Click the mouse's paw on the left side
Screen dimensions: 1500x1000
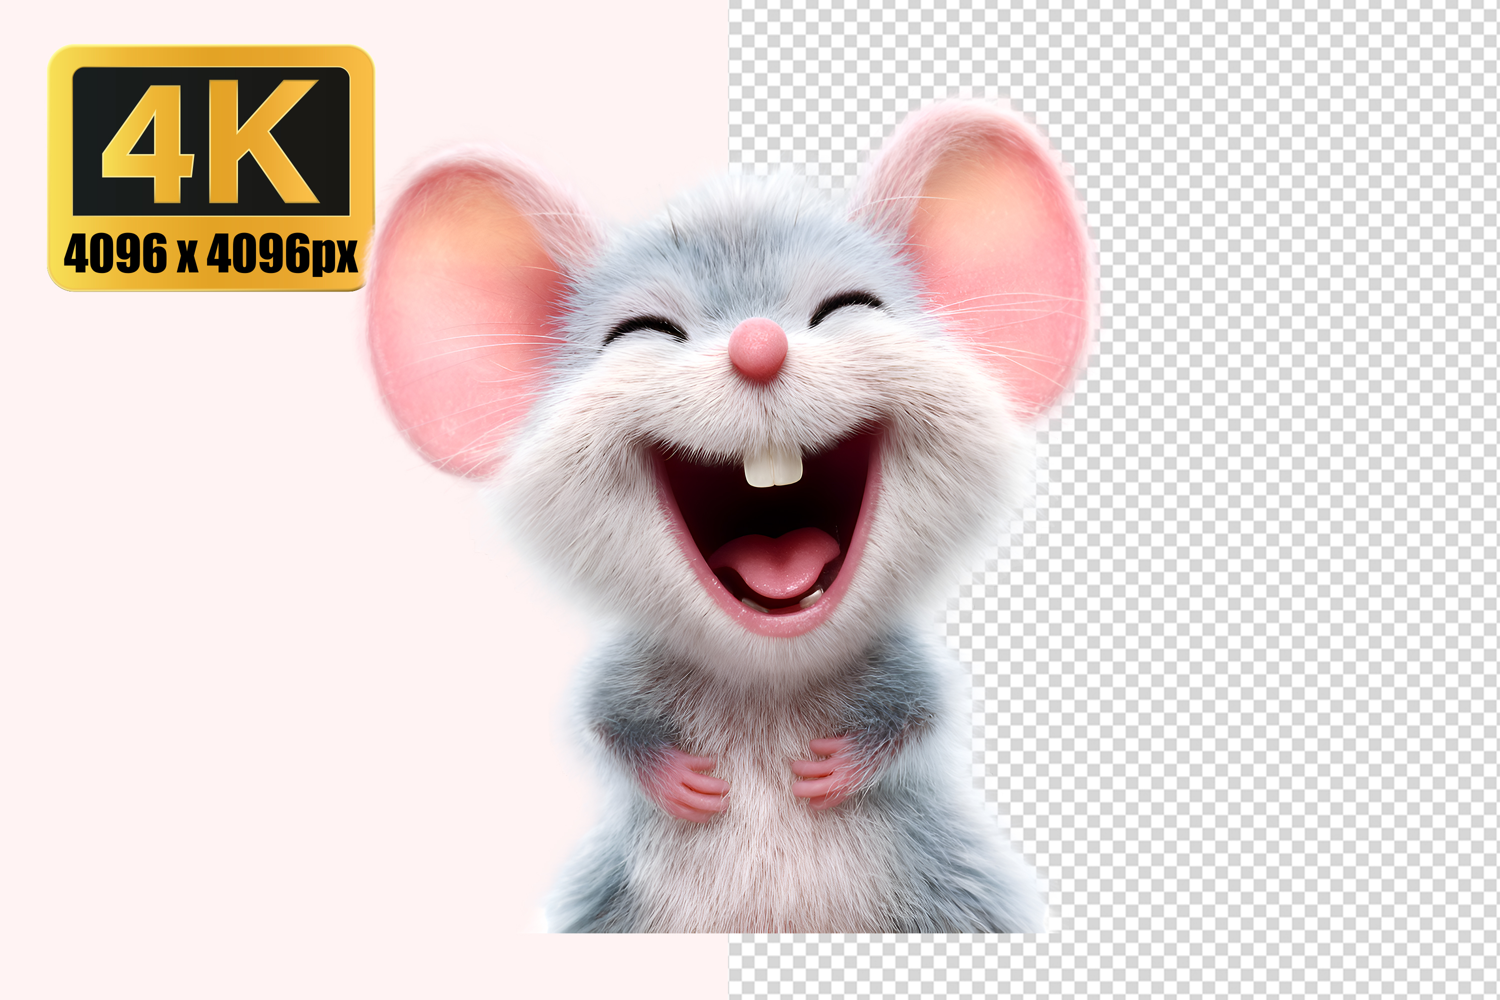click(688, 787)
